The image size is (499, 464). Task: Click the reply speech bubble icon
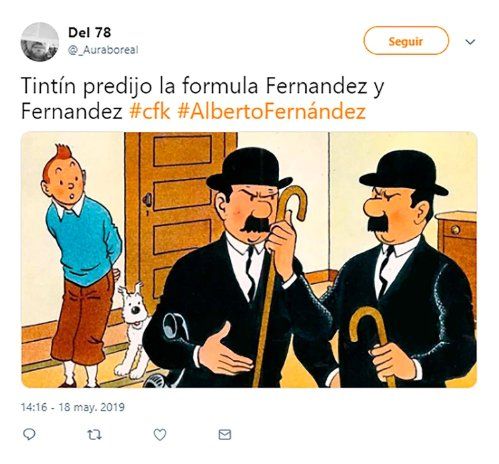tap(29, 434)
